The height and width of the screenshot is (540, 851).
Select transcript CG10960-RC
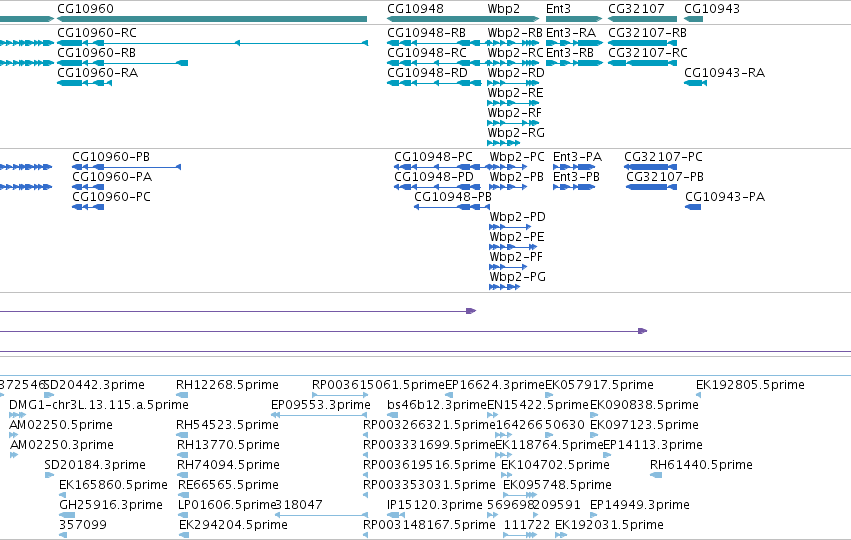click(97, 33)
